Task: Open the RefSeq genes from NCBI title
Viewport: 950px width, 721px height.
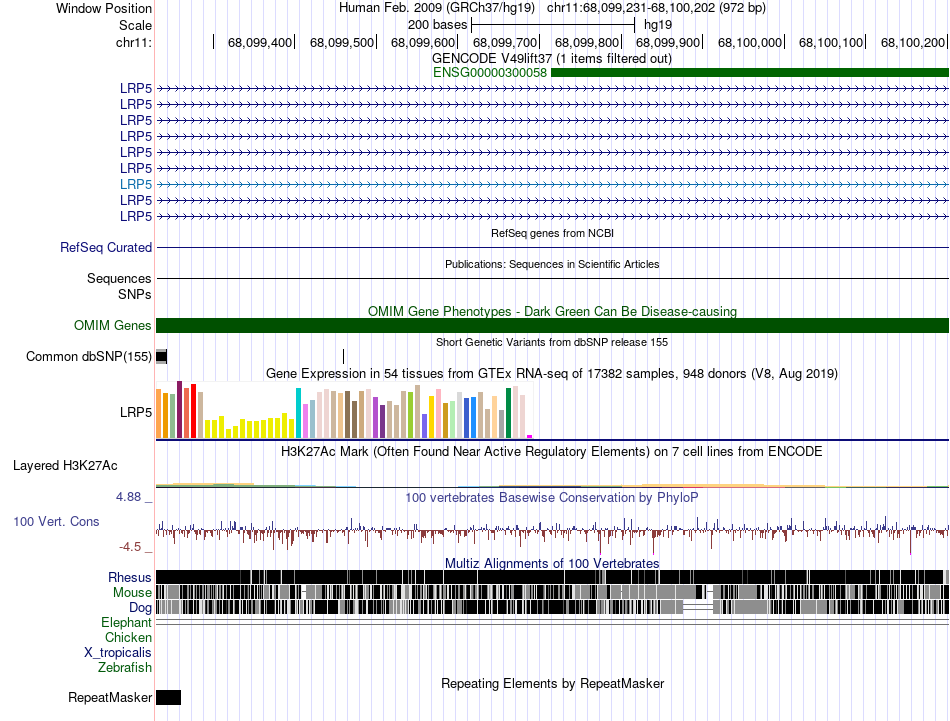Action: 552,233
